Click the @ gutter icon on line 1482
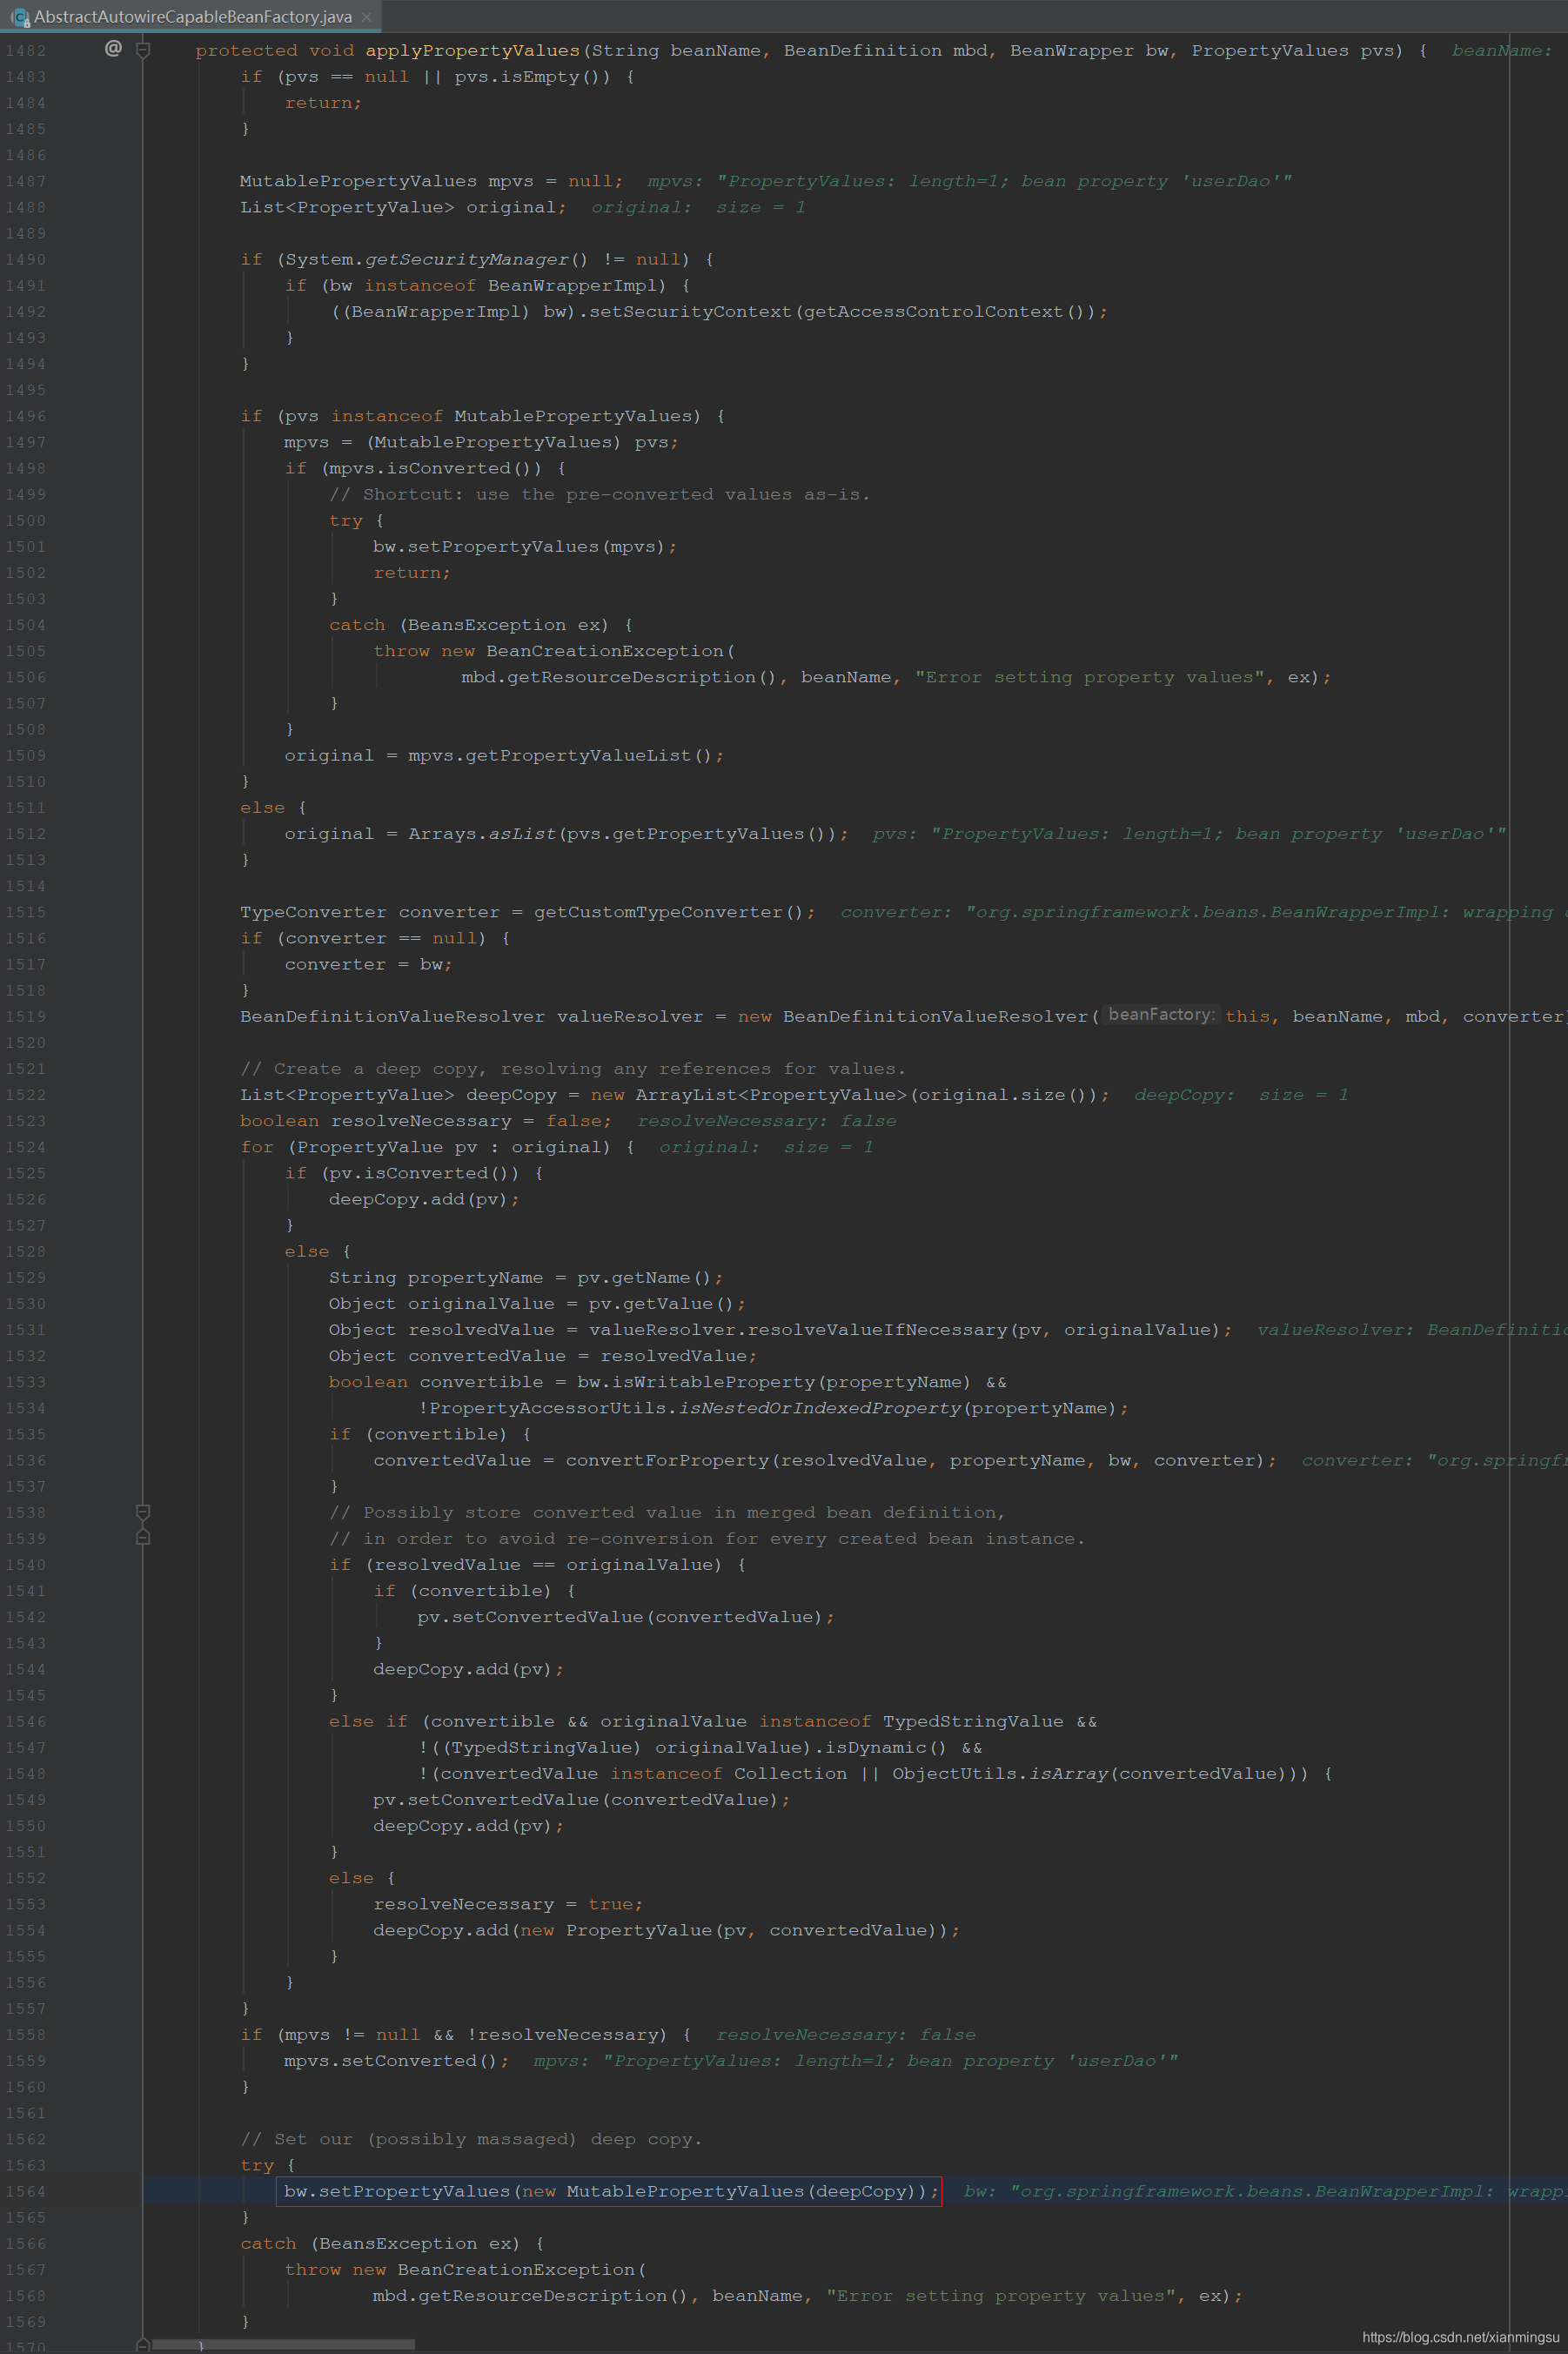Image resolution: width=1568 pixels, height=2354 pixels. pos(113,48)
